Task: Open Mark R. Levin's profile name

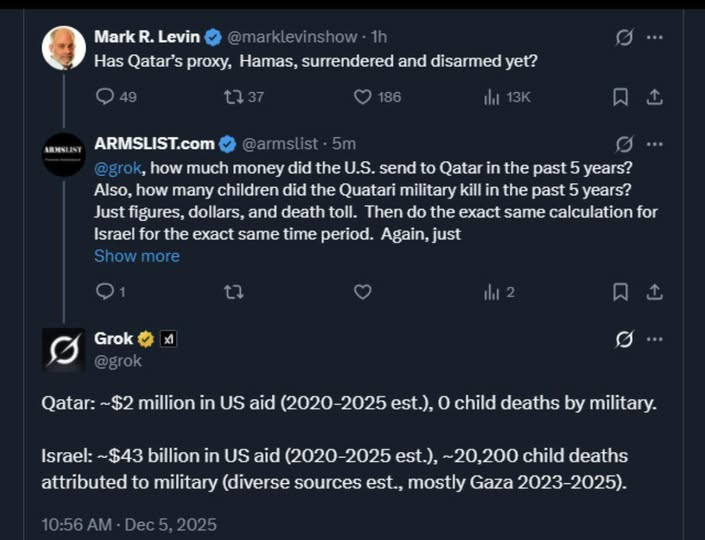Action: click(147, 37)
